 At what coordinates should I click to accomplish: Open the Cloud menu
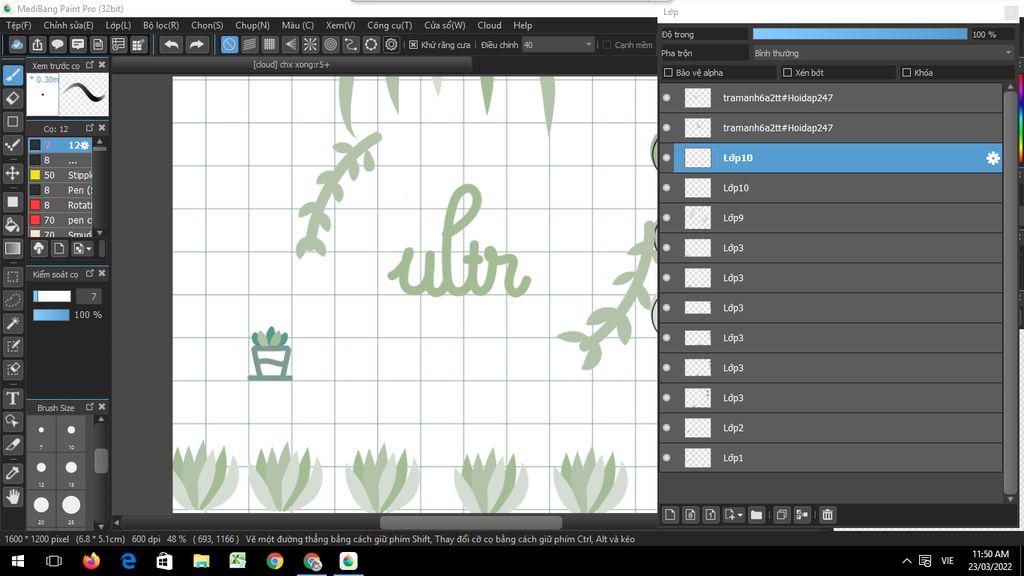[x=489, y=25]
